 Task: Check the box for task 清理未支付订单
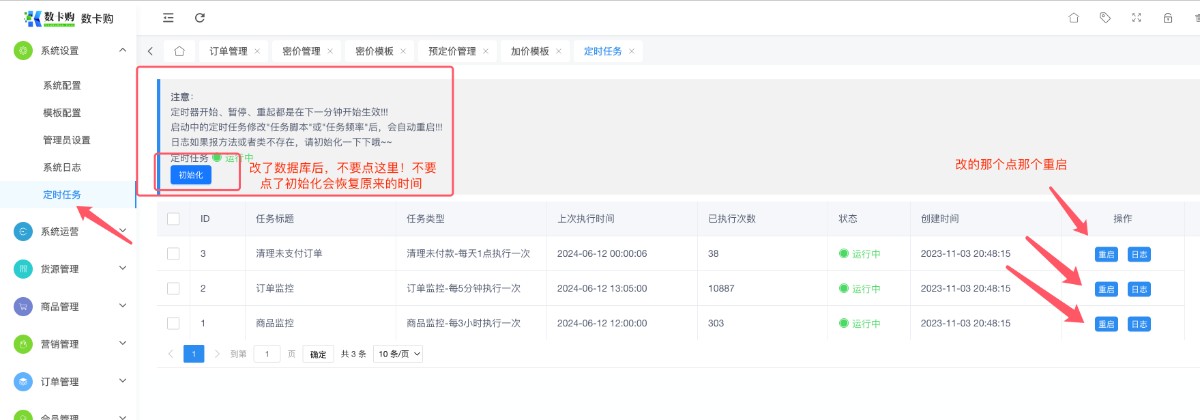coord(174,254)
